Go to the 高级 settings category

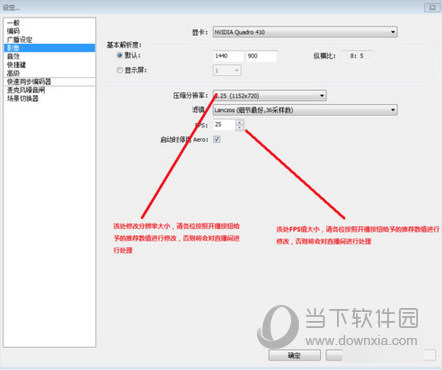tap(13, 73)
